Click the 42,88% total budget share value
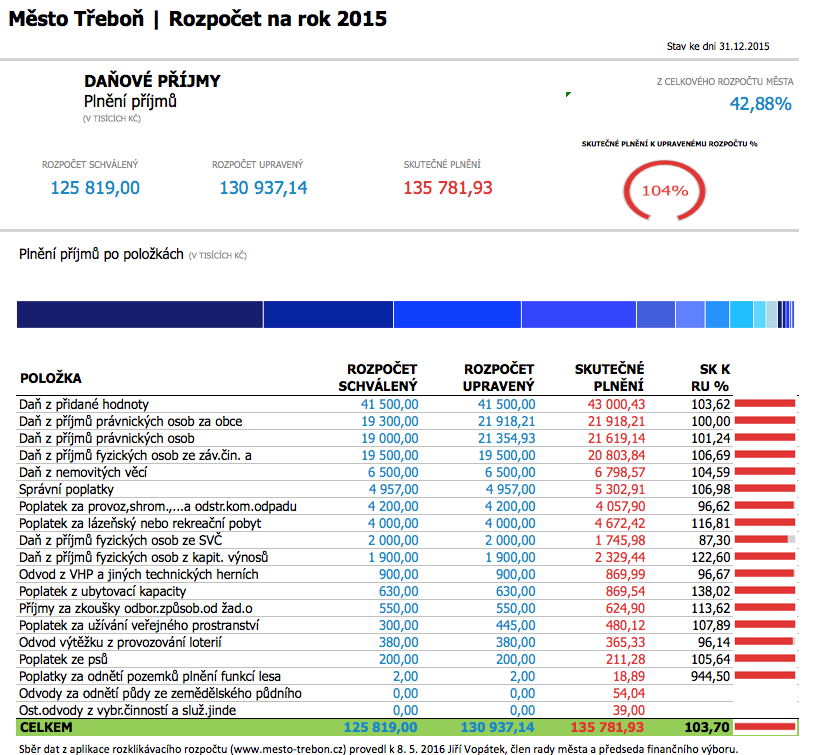This screenshot has width=835, height=755. [x=760, y=104]
